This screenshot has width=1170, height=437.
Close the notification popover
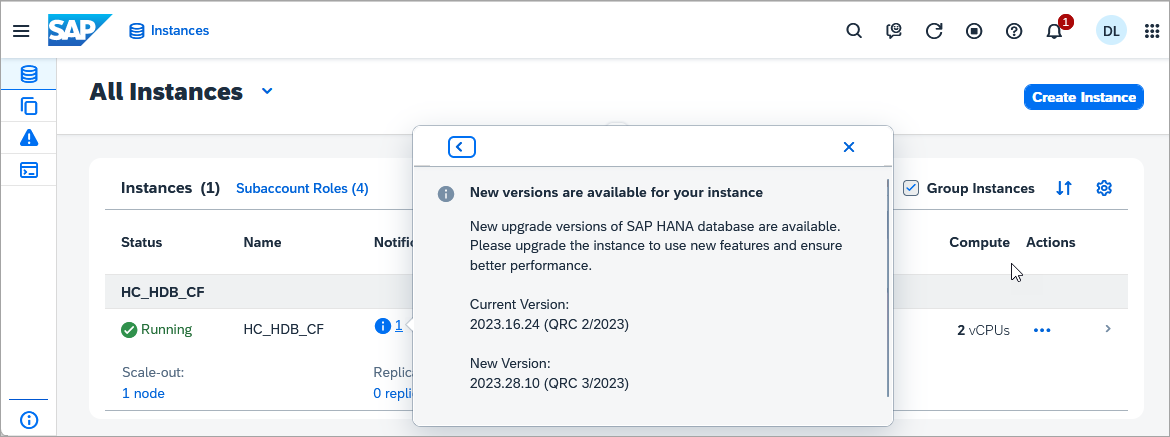pos(848,147)
